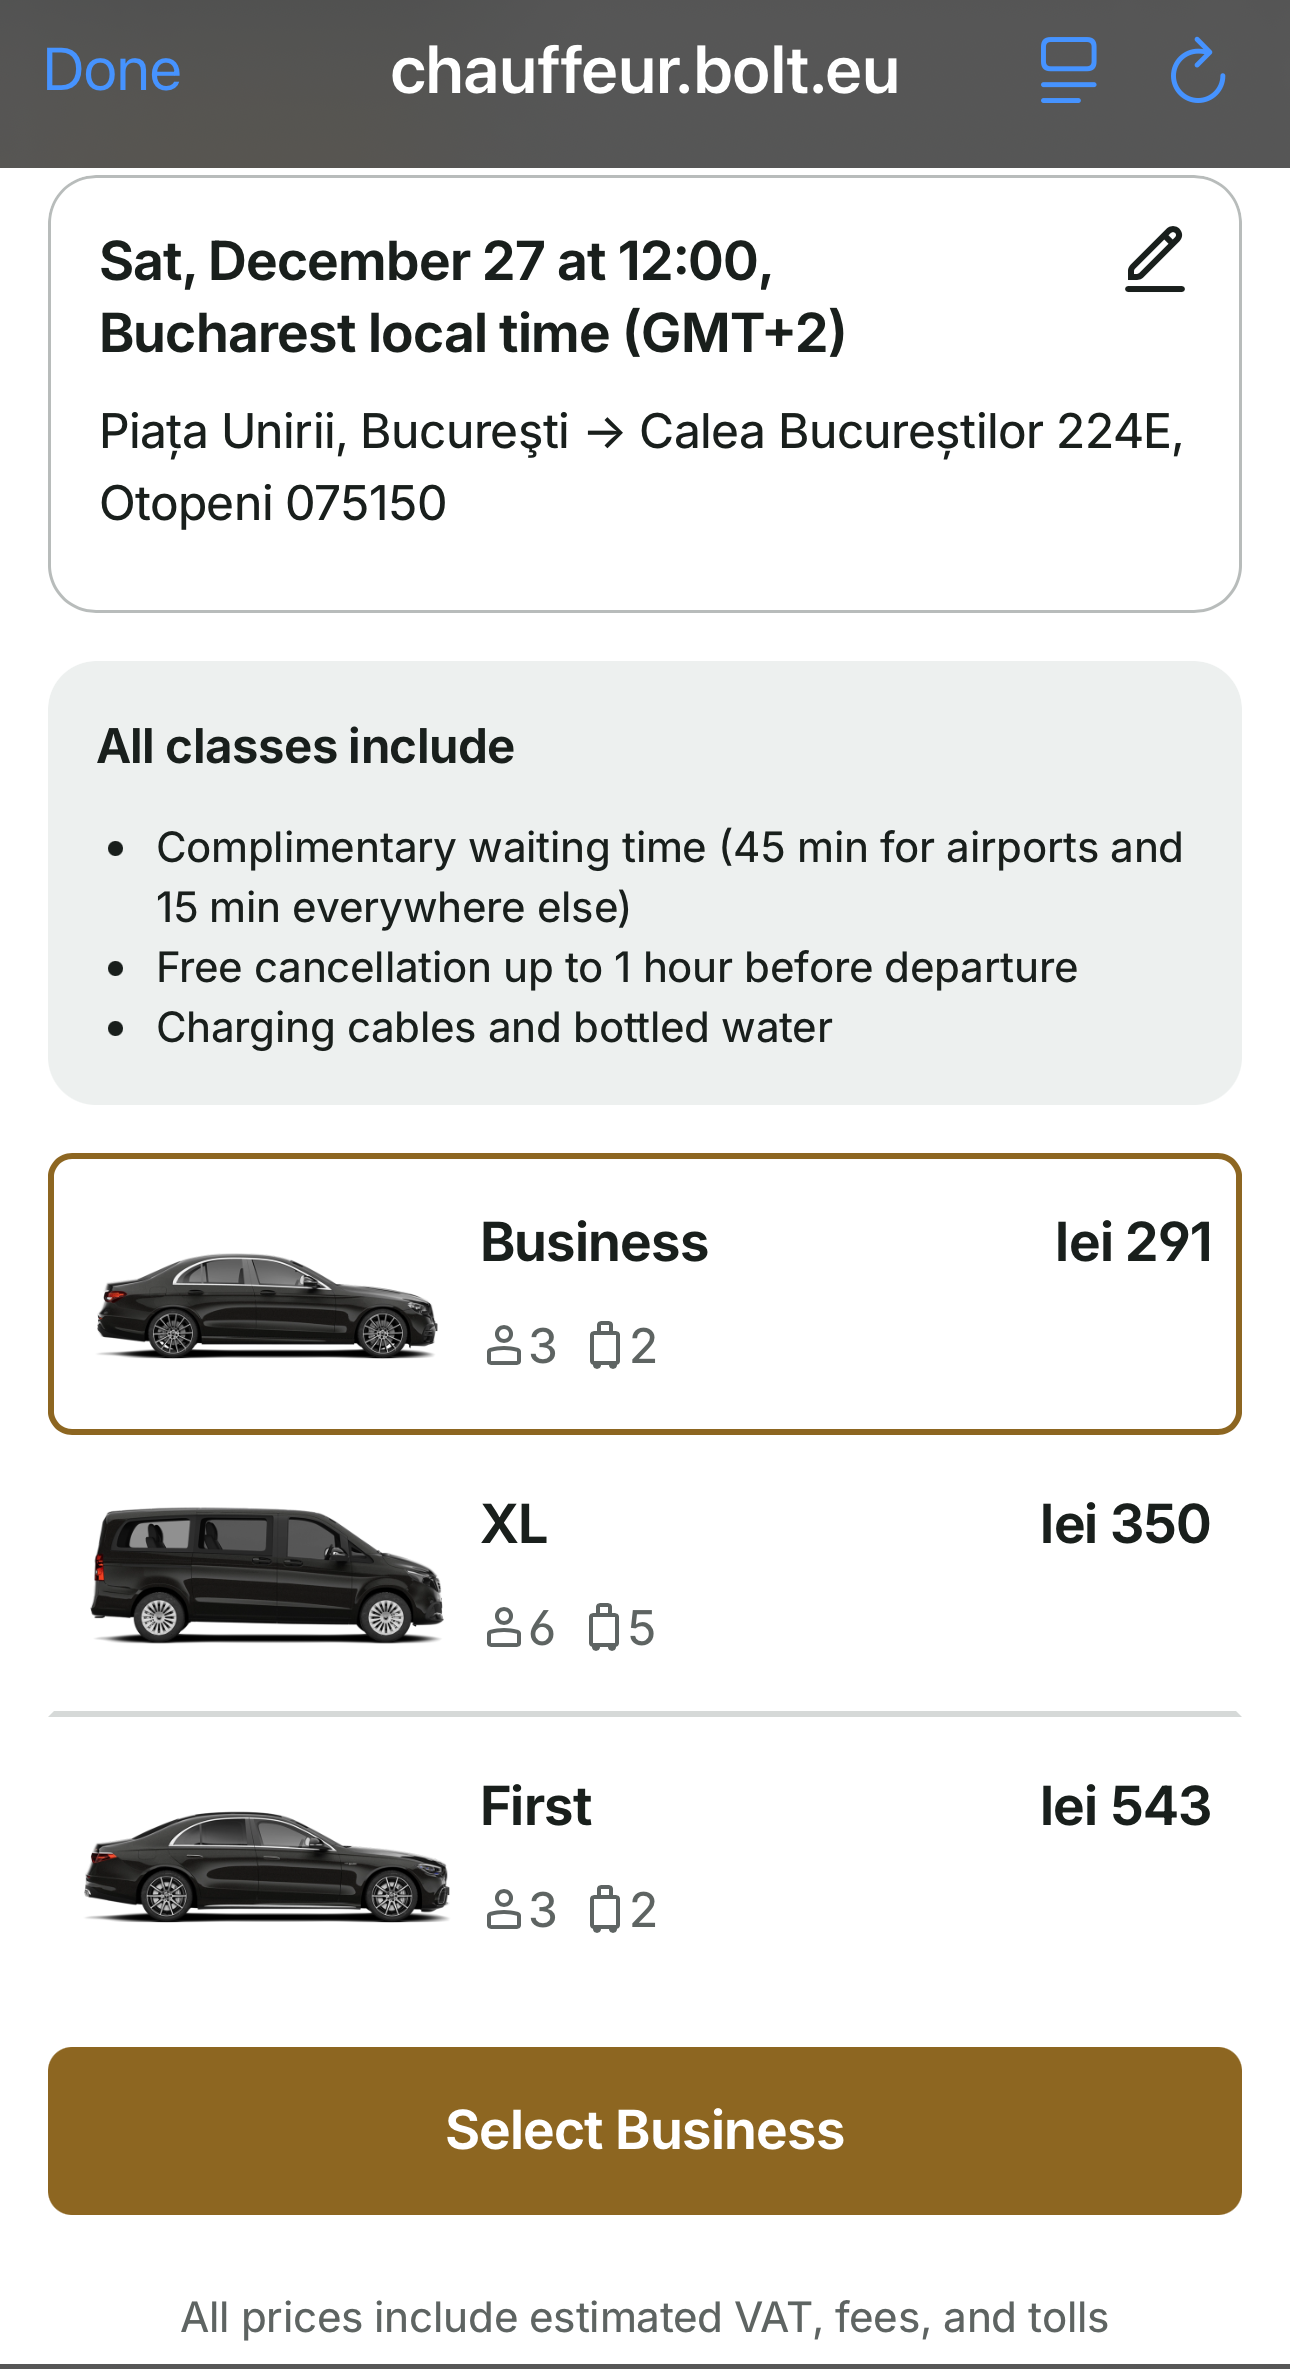Pick the First class option
1290x2369 pixels.
tap(536, 1807)
